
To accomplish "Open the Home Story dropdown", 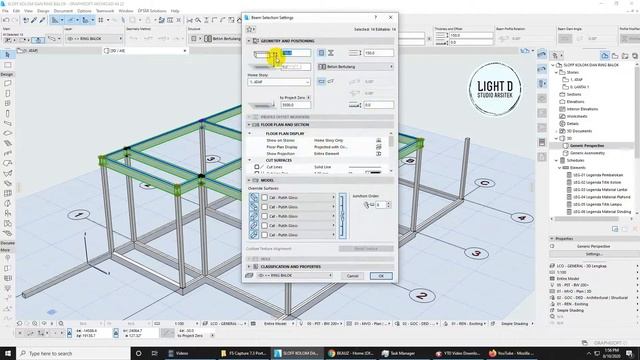I will 279,82.
